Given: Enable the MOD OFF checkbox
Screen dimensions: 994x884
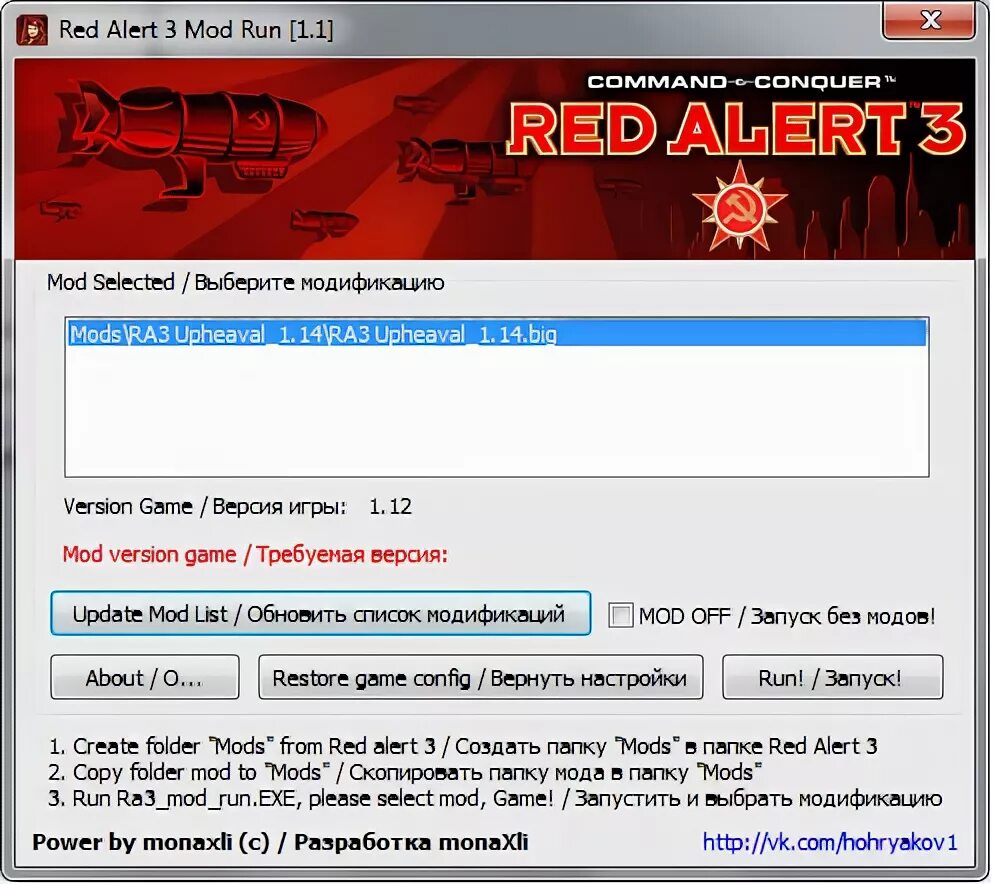Looking at the screenshot, I should (x=620, y=616).
